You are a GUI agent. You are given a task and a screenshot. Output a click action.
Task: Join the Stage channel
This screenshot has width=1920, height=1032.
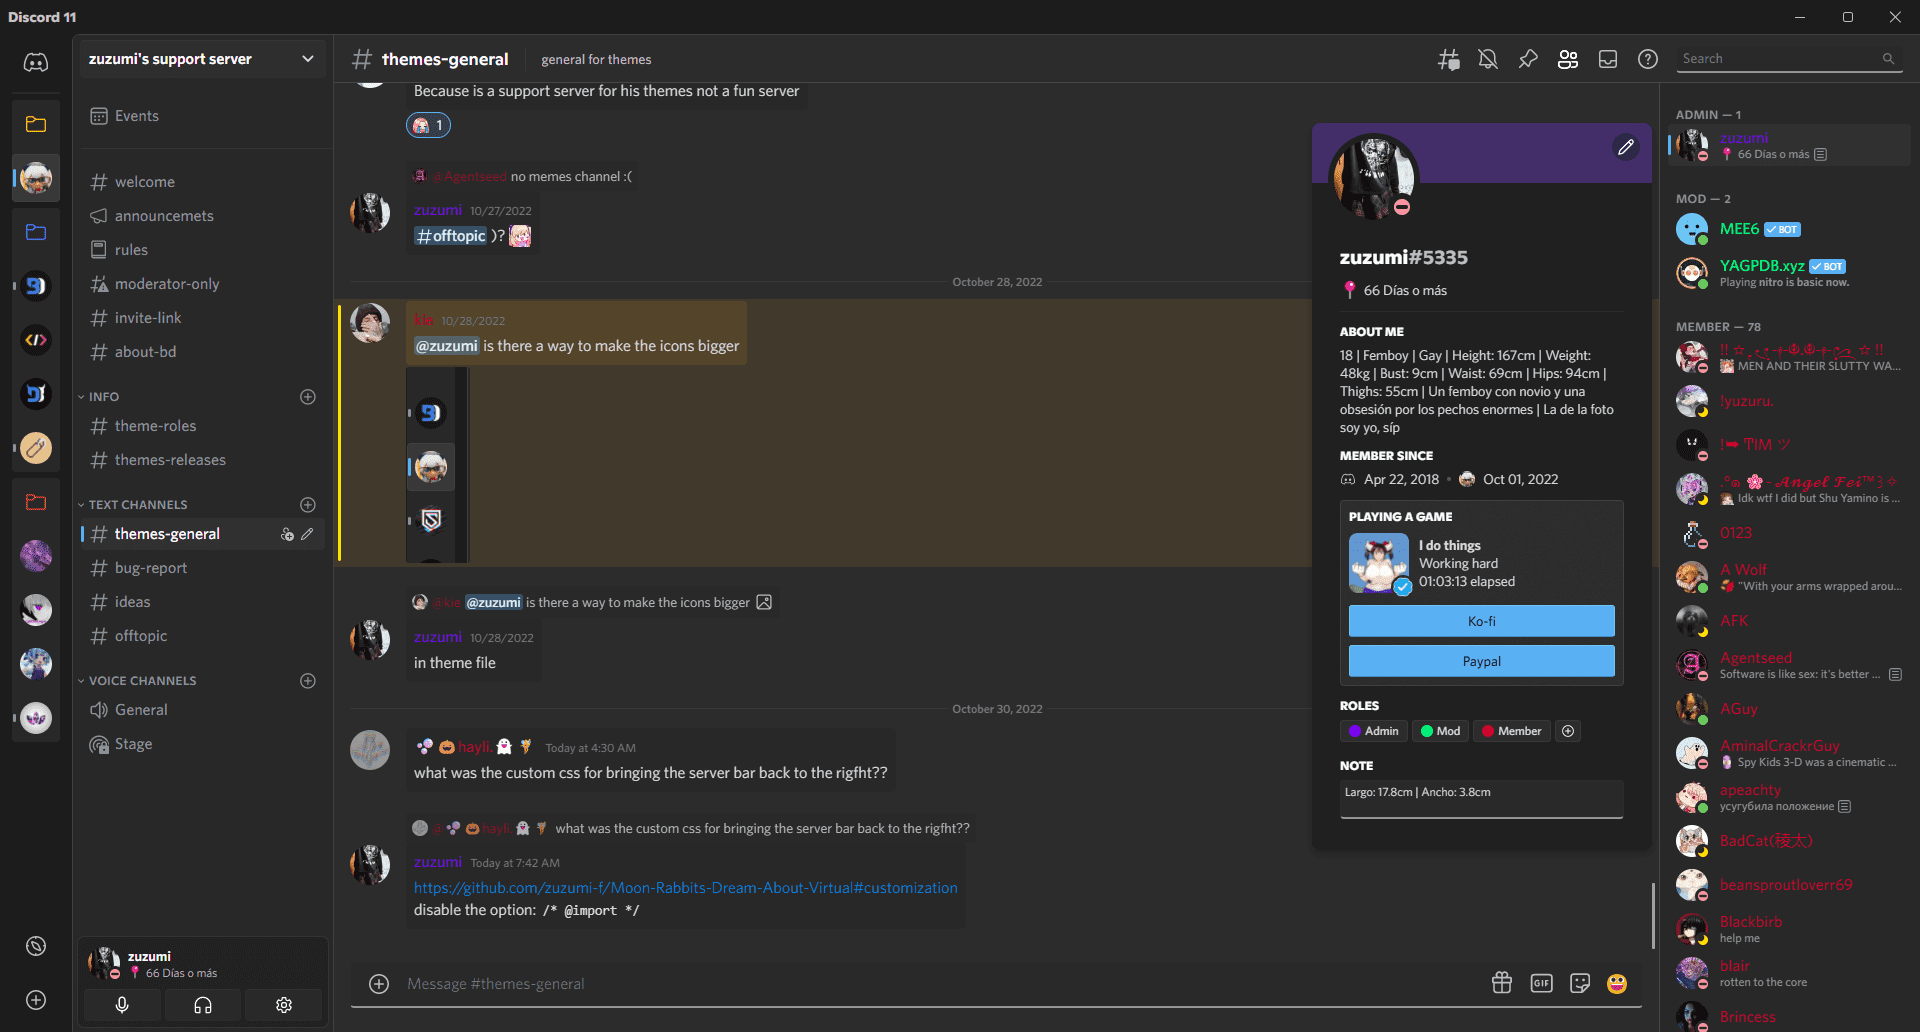click(x=202, y=744)
